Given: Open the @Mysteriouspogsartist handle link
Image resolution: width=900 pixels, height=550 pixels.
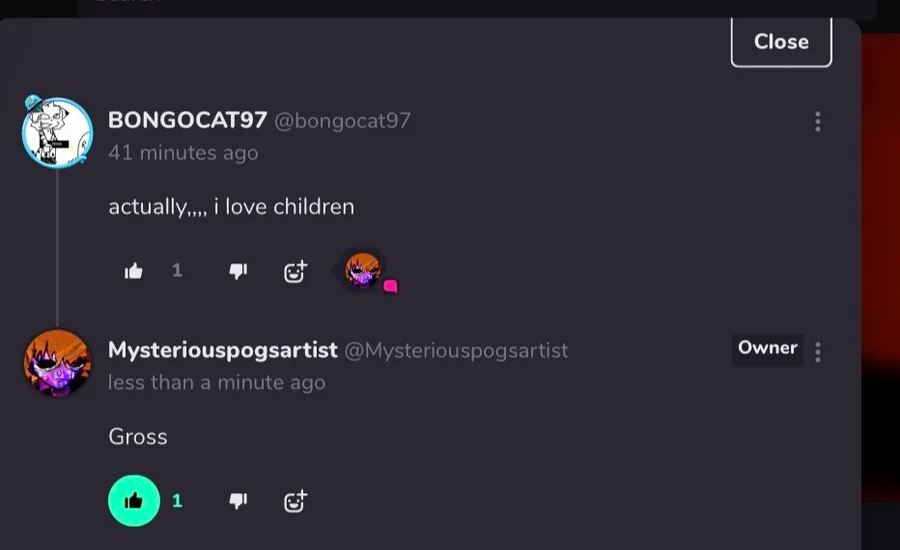Looking at the screenshot, I should [x=456, y=350].
